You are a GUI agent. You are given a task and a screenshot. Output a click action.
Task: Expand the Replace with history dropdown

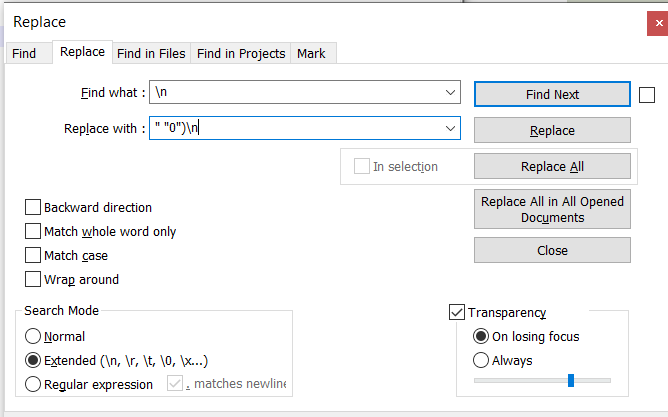coord(450,128)
